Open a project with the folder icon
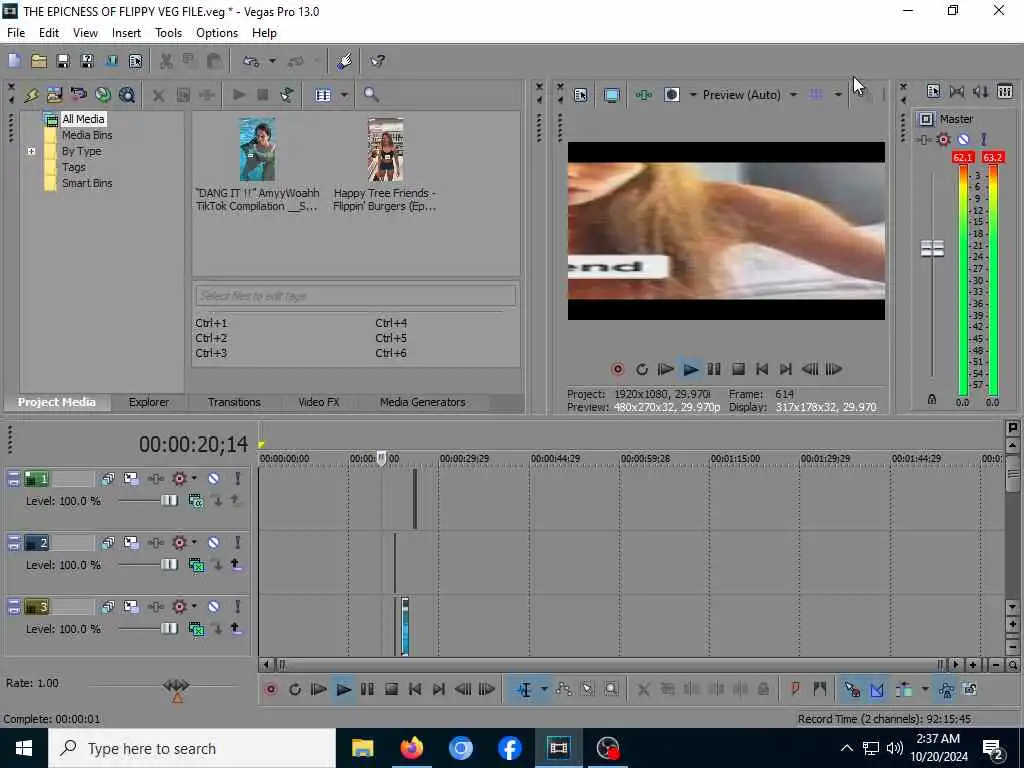The width and height of the screenshot is (1024, 768). pos(39,61)
